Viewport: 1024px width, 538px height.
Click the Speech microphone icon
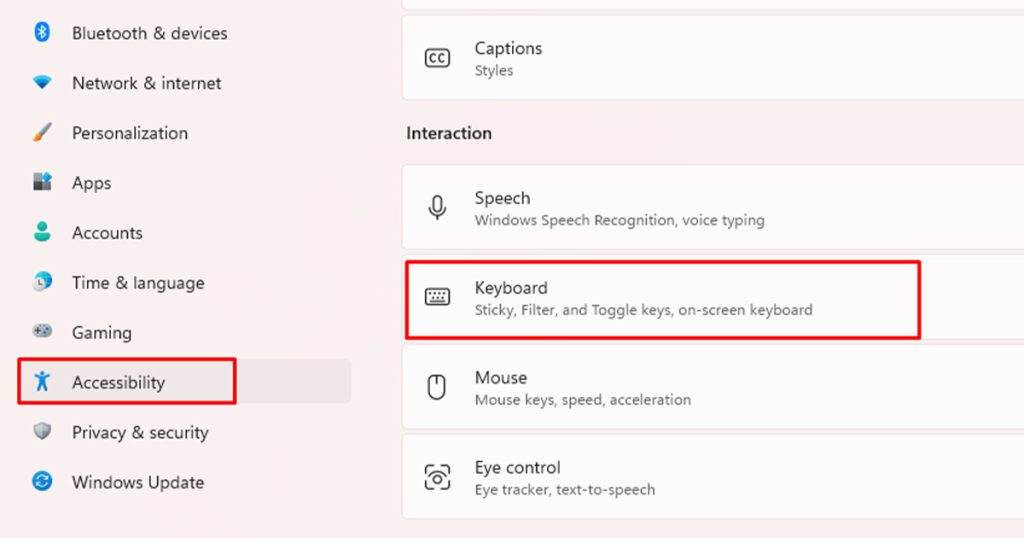(437, 208)
